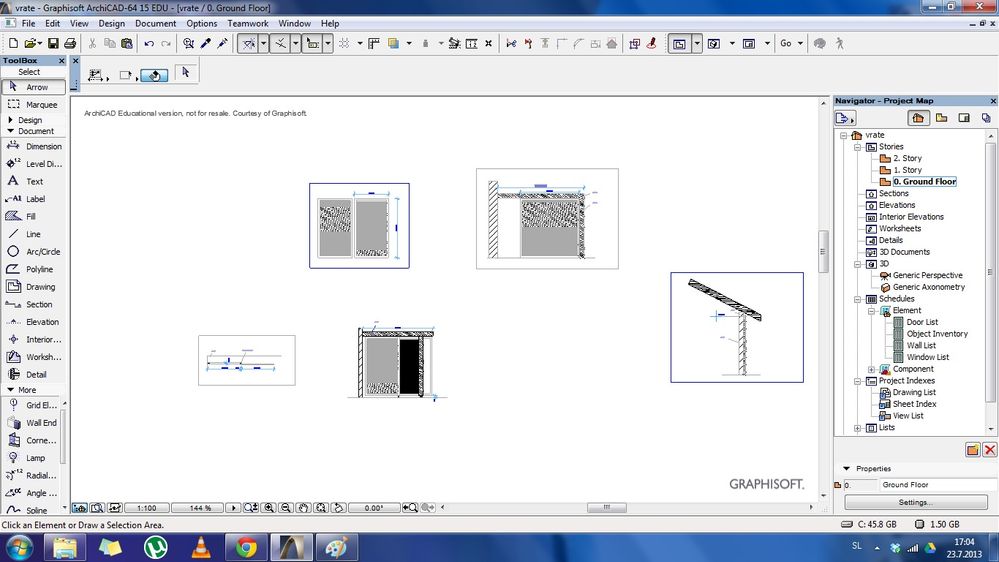Click the Save floppy disk icon

click(x=53, y=43)
